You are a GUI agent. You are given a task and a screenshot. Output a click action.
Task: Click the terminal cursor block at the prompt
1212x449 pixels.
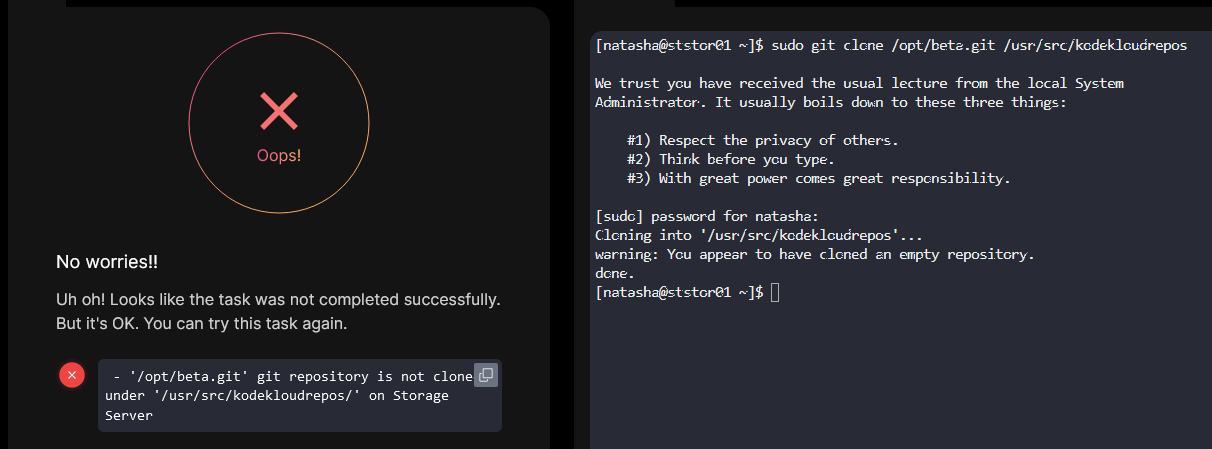775,292
